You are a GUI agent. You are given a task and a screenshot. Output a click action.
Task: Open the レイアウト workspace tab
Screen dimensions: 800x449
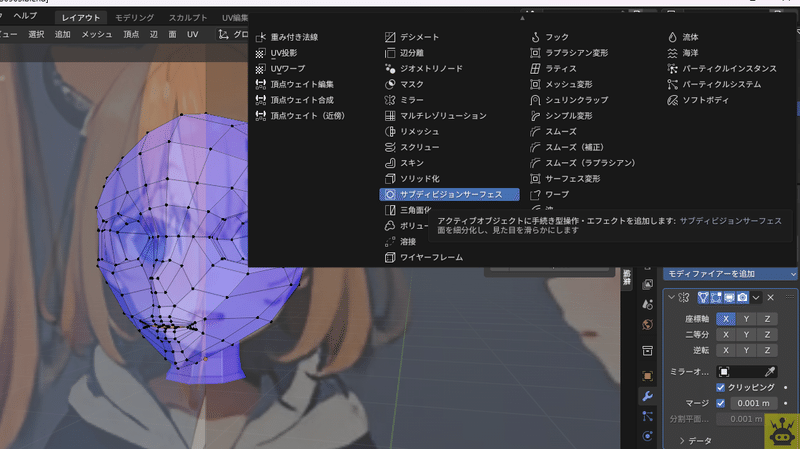[81, 17]
